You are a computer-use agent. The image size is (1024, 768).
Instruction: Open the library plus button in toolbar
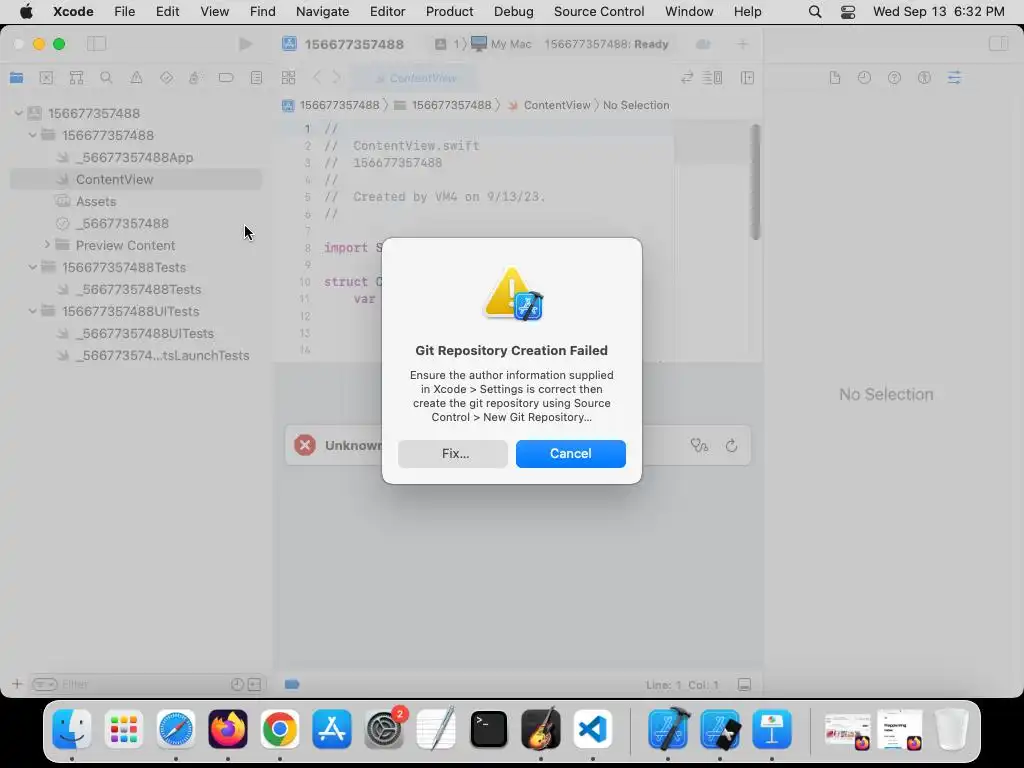(x=743, y=44)
